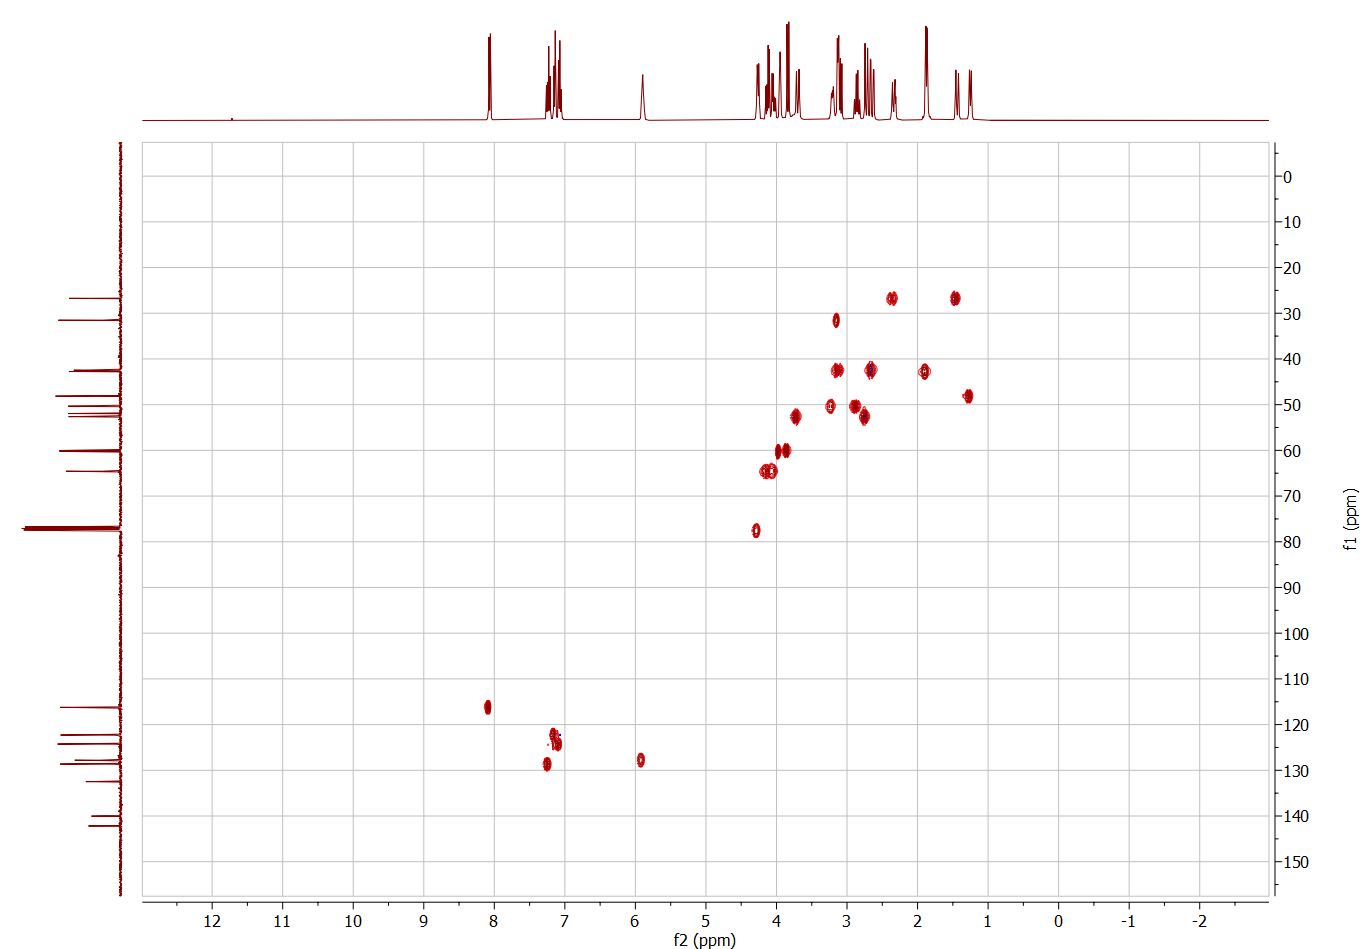This screenshot has height=949, width=1360.
Task: Click the f2 (ppm) horizontal axis label
Action: click(705, 940)
